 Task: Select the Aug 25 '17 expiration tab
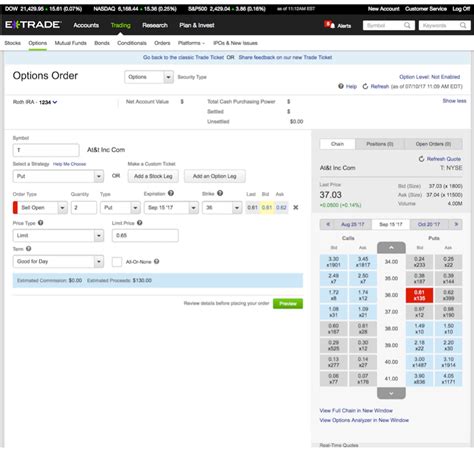(x=353, y=224)
